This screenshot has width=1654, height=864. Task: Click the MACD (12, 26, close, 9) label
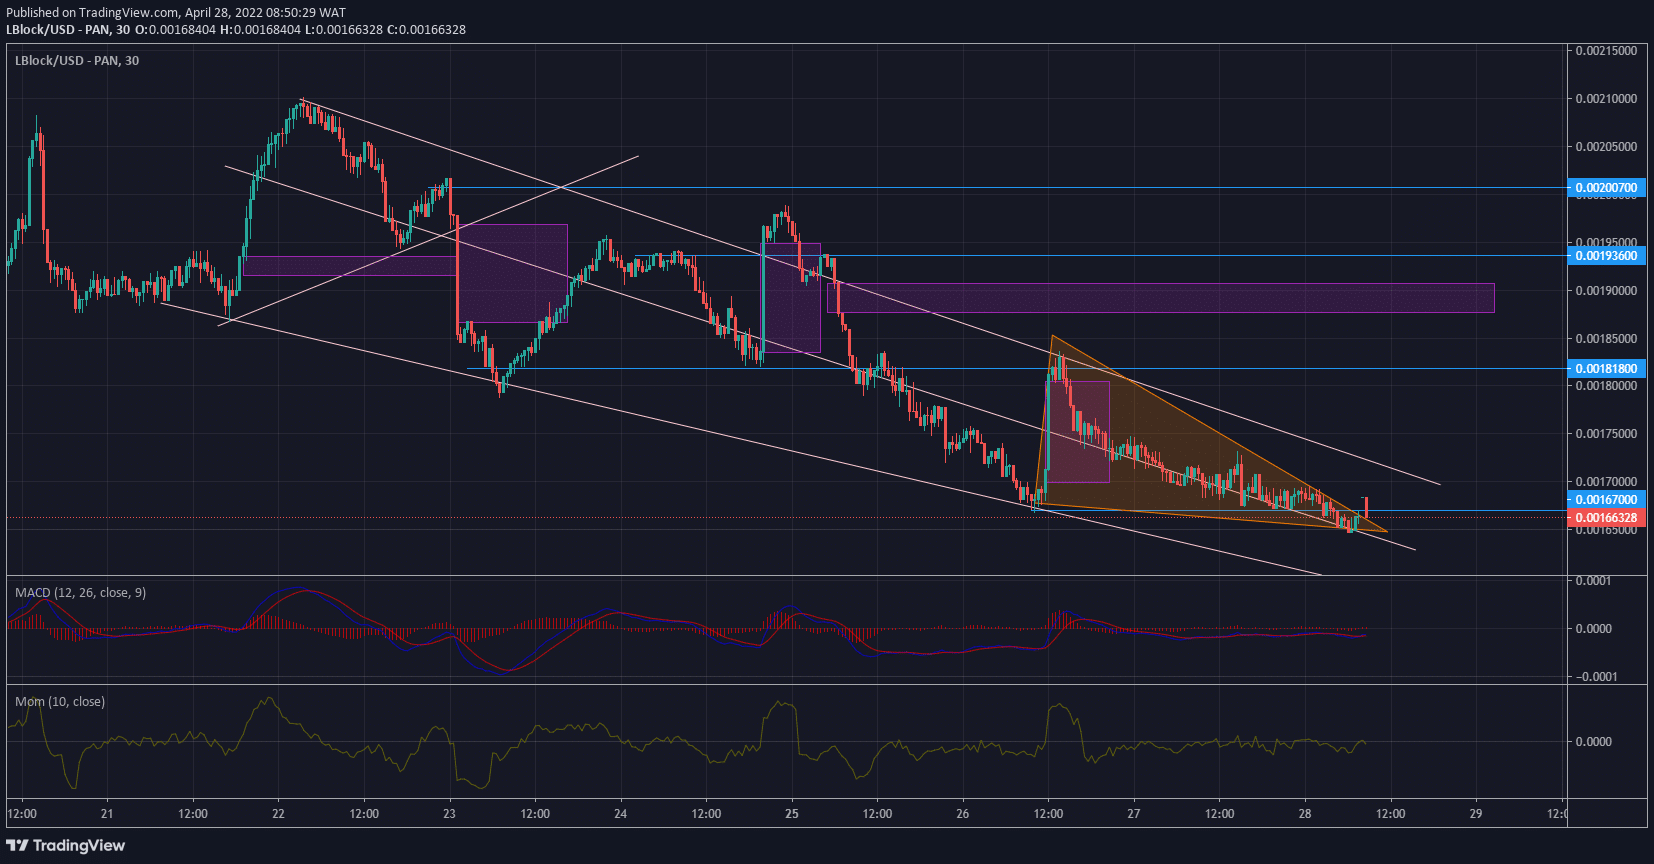(80, 593)
